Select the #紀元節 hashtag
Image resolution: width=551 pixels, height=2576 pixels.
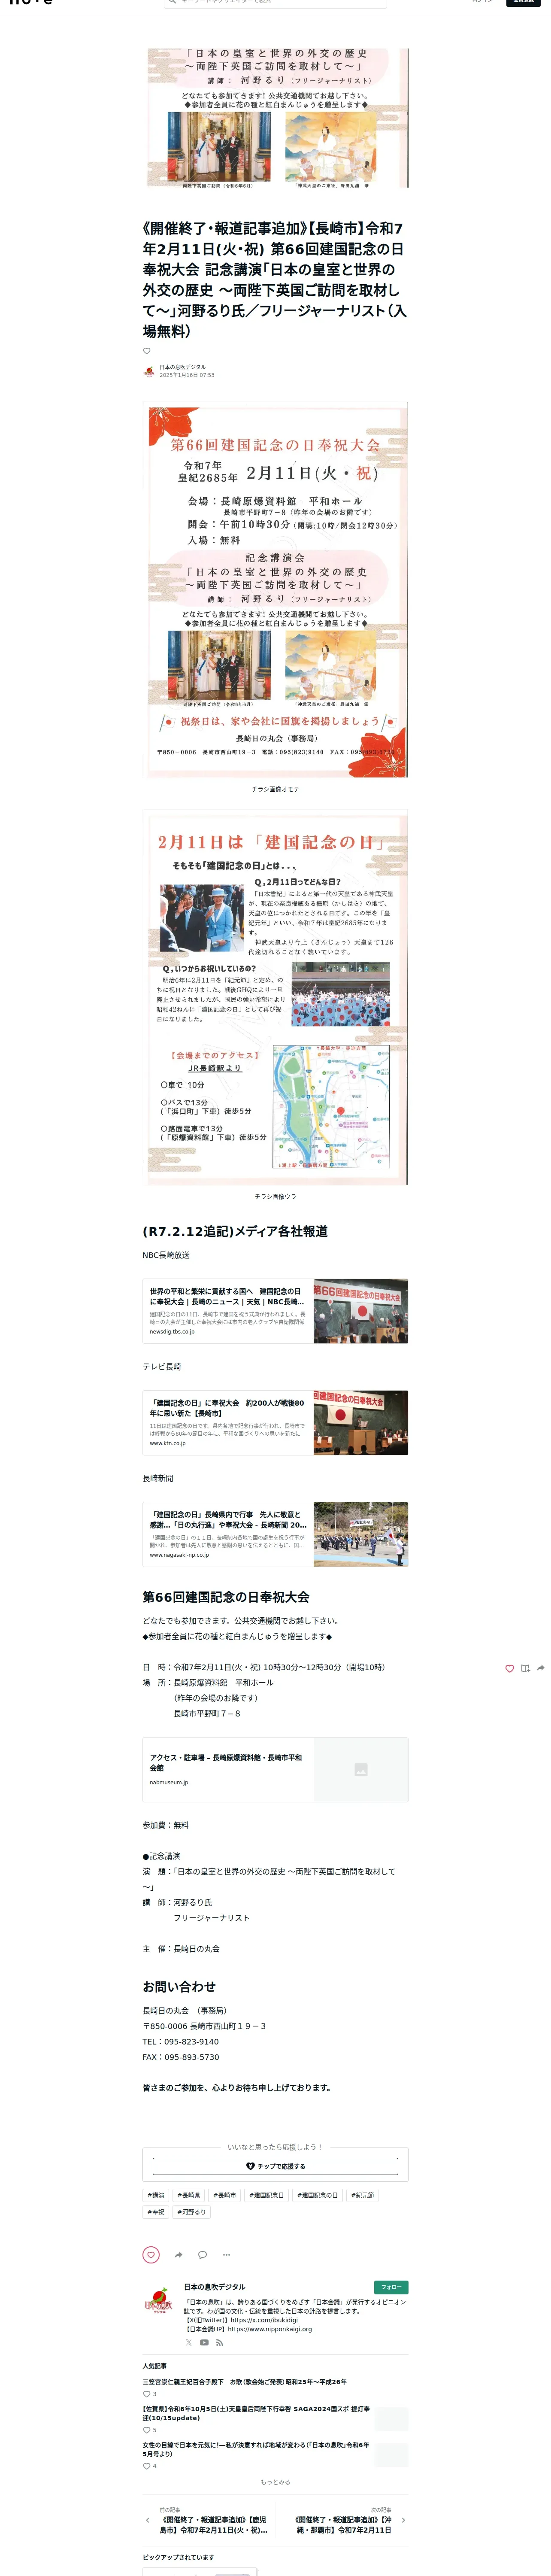coord(362,2195)
